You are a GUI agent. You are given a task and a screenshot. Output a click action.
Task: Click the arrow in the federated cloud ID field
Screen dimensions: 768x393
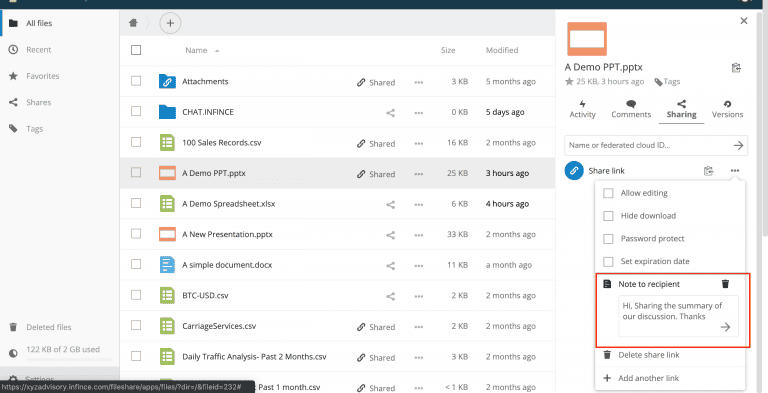coord(738,145)
